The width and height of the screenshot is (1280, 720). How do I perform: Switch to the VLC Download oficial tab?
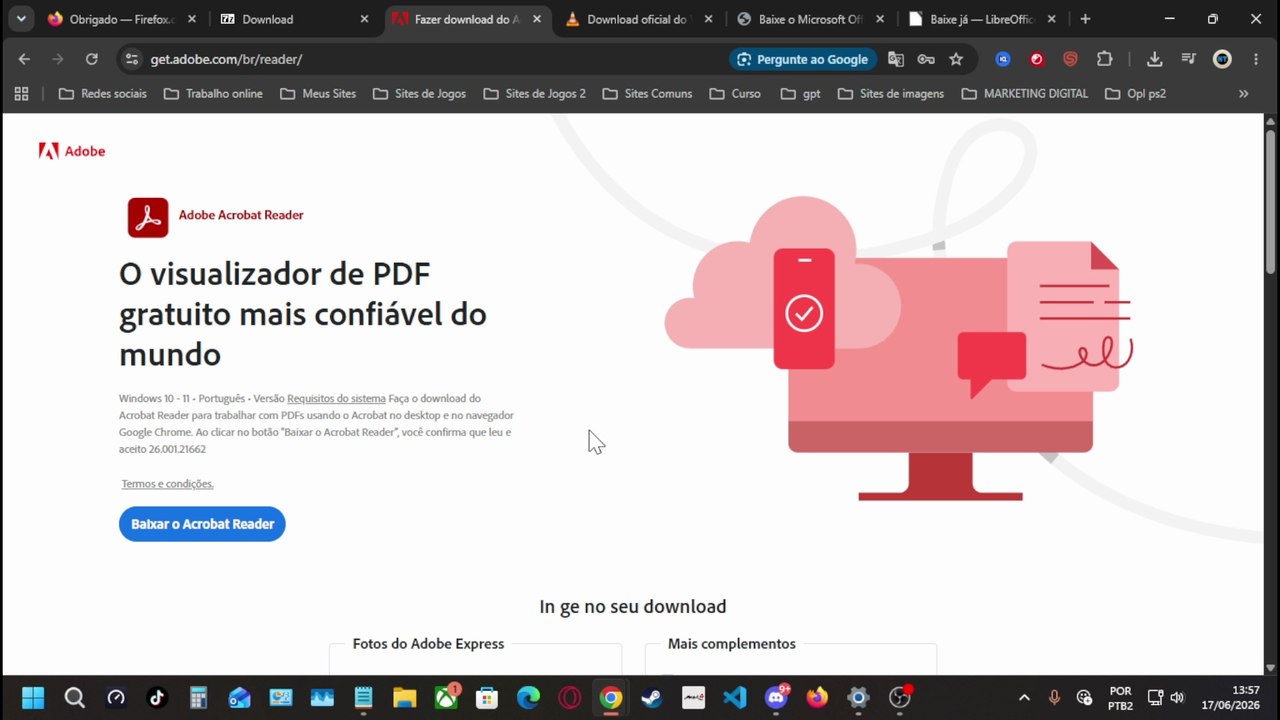640,19
